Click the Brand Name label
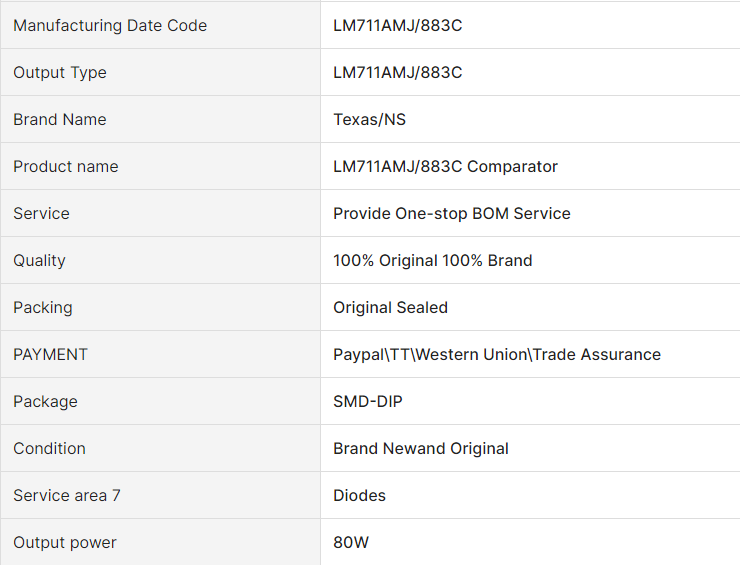Image resolution: width=740 pixels, height=565 pixels. [60, 120]
